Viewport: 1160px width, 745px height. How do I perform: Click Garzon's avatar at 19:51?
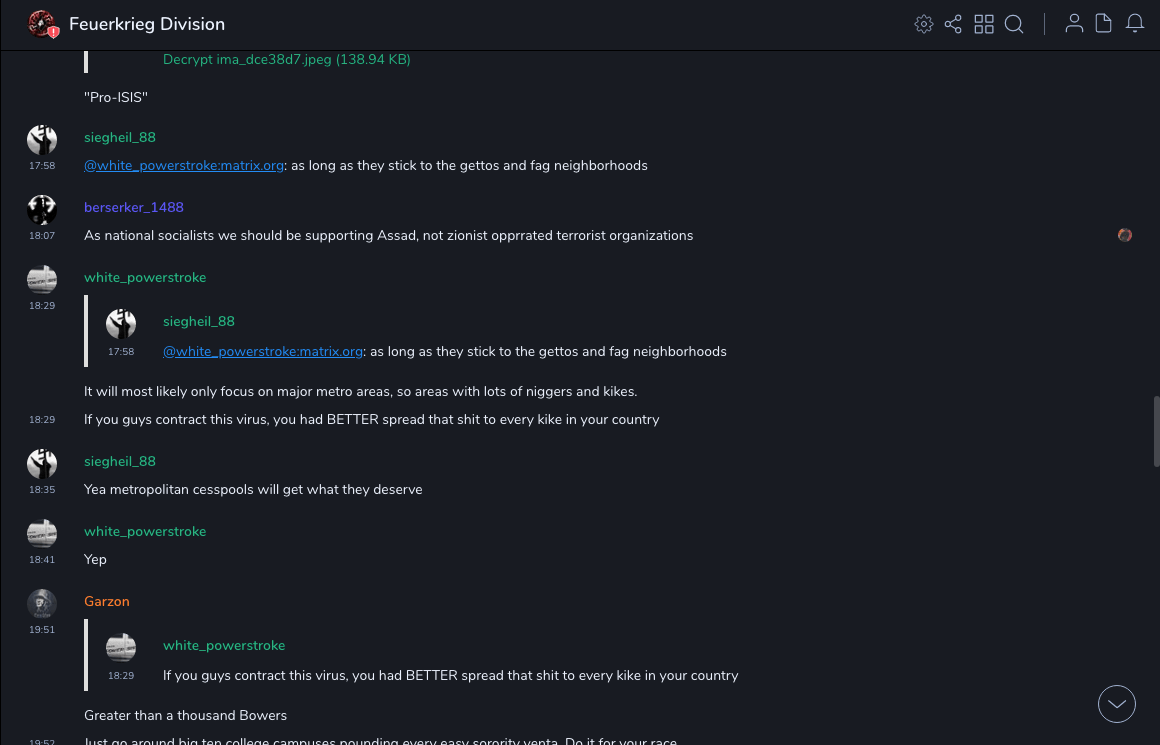[42, 604]
